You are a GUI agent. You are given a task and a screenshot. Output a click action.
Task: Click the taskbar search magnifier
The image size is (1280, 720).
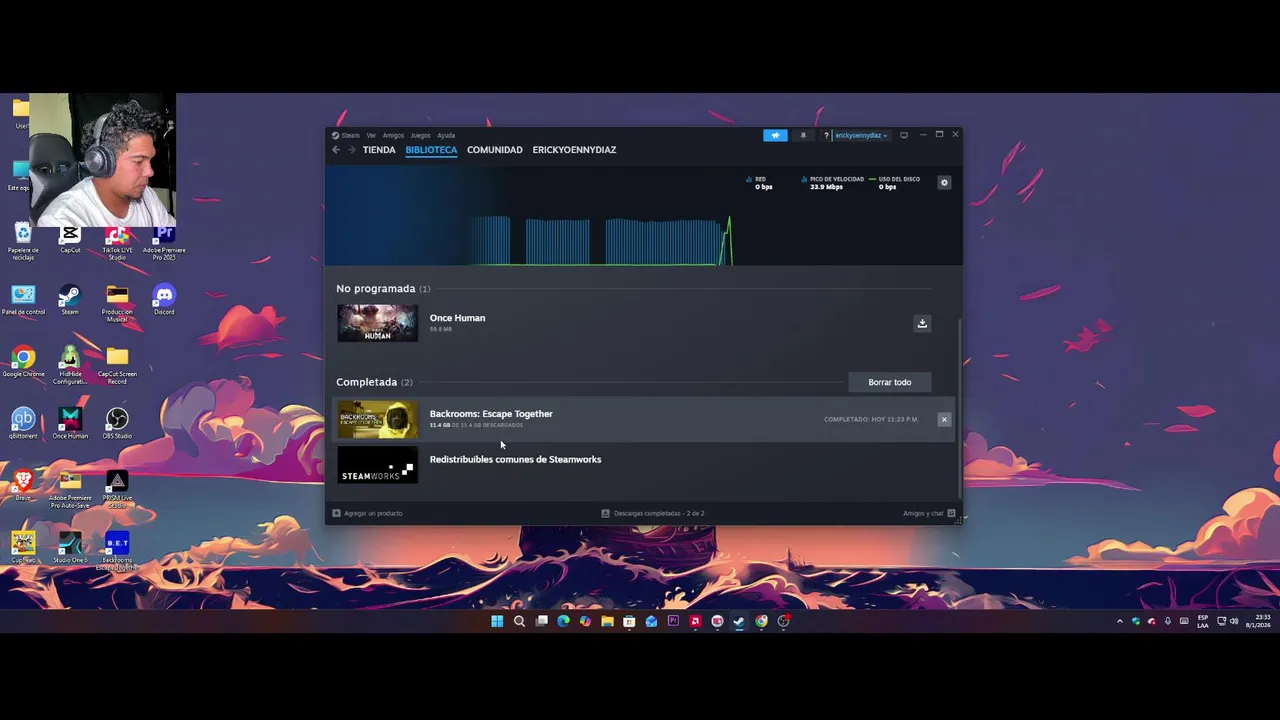pyautogui.click(x=519, y=621)
